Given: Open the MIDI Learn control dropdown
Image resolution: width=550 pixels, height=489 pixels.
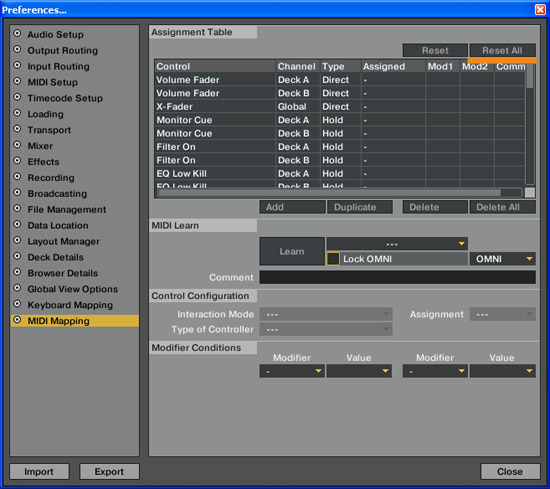Looking at the screenshot, I should [x=397, y=243].
